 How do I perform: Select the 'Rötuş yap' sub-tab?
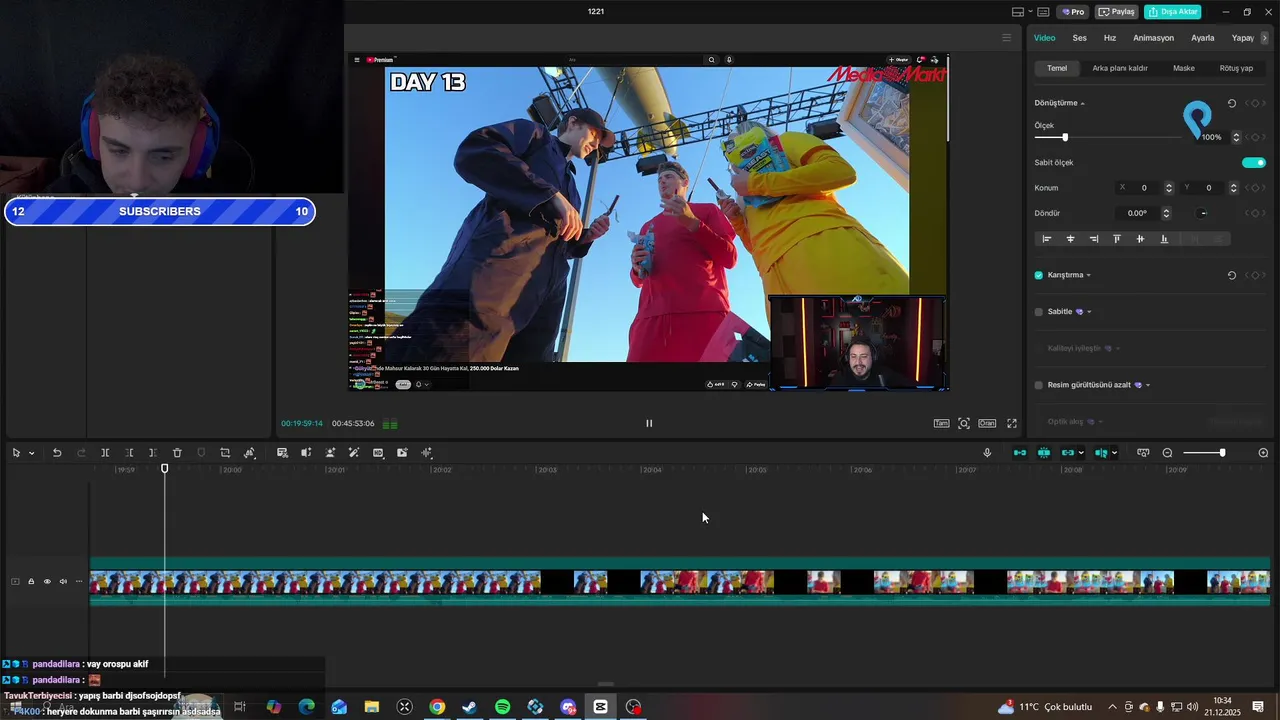point(1236,68)
